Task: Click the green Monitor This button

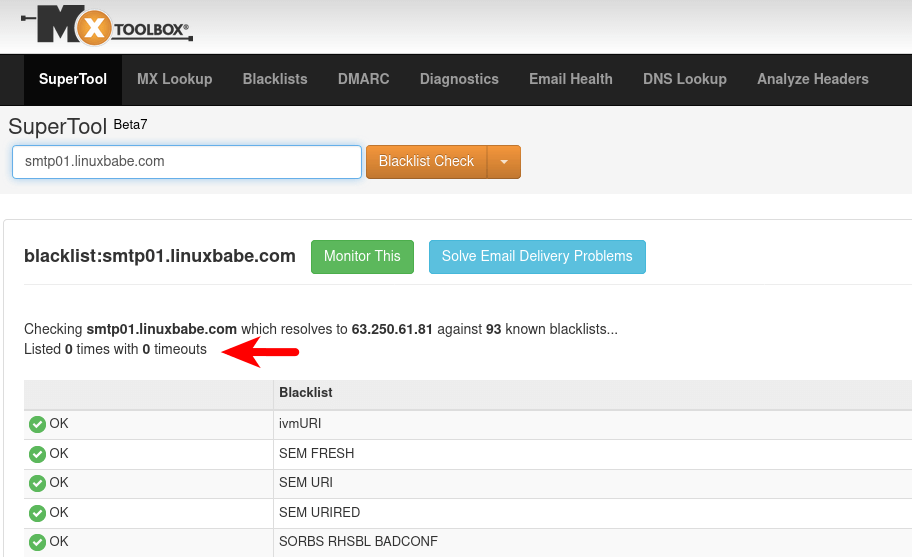Action: click(361, 256)
